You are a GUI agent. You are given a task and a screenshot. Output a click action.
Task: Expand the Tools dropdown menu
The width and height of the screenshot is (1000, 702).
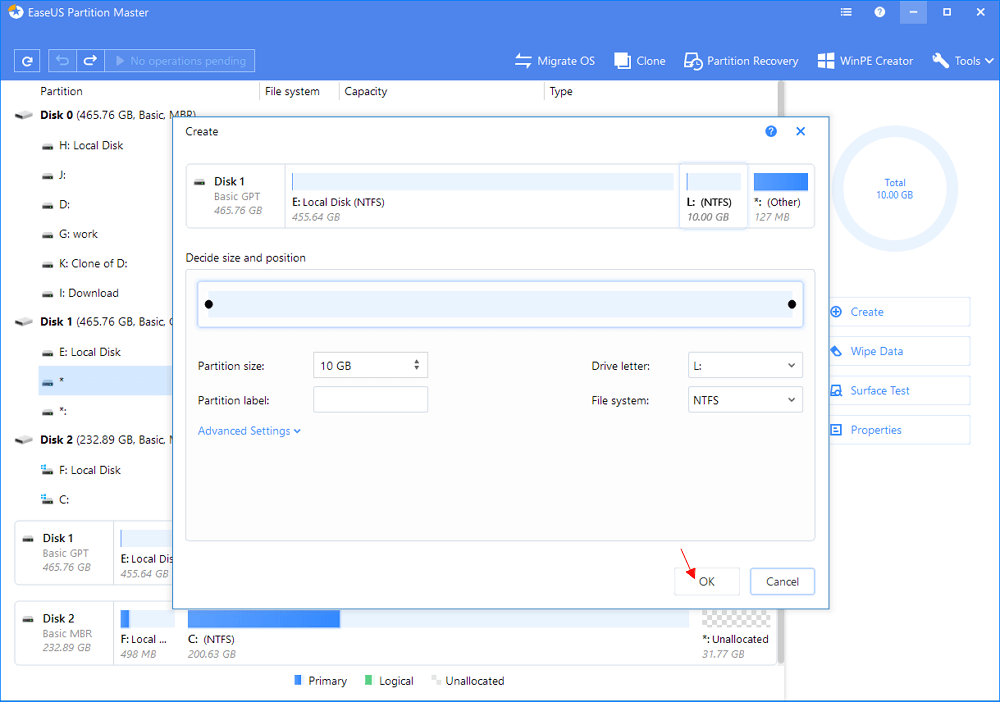(x=962, y=61)
